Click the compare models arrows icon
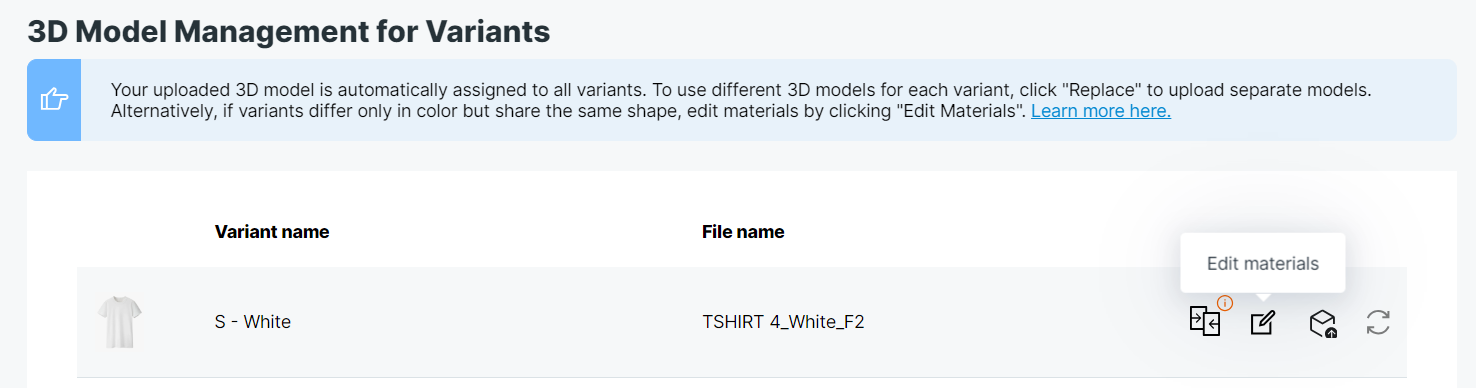This screenshot has width=1476, height=388. [x=1204, y=322]
